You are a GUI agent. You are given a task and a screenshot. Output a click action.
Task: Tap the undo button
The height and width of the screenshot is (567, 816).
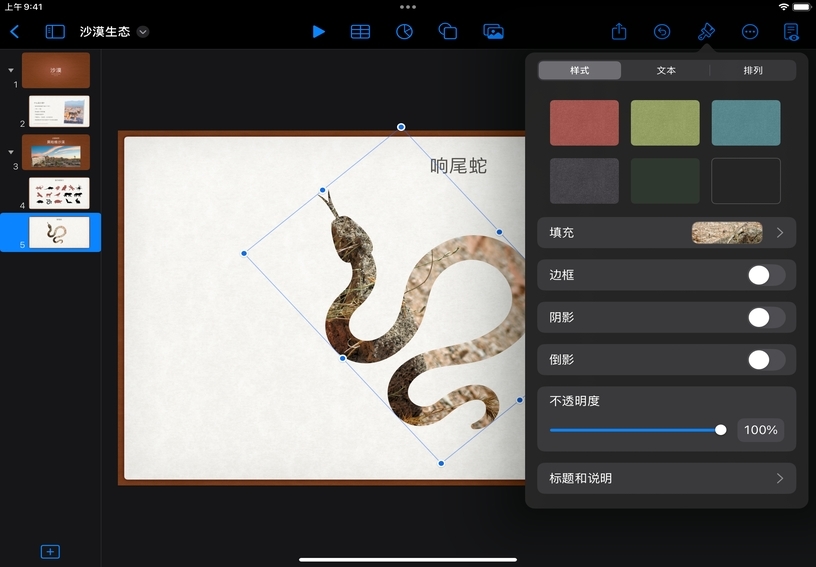coord(662,32)
